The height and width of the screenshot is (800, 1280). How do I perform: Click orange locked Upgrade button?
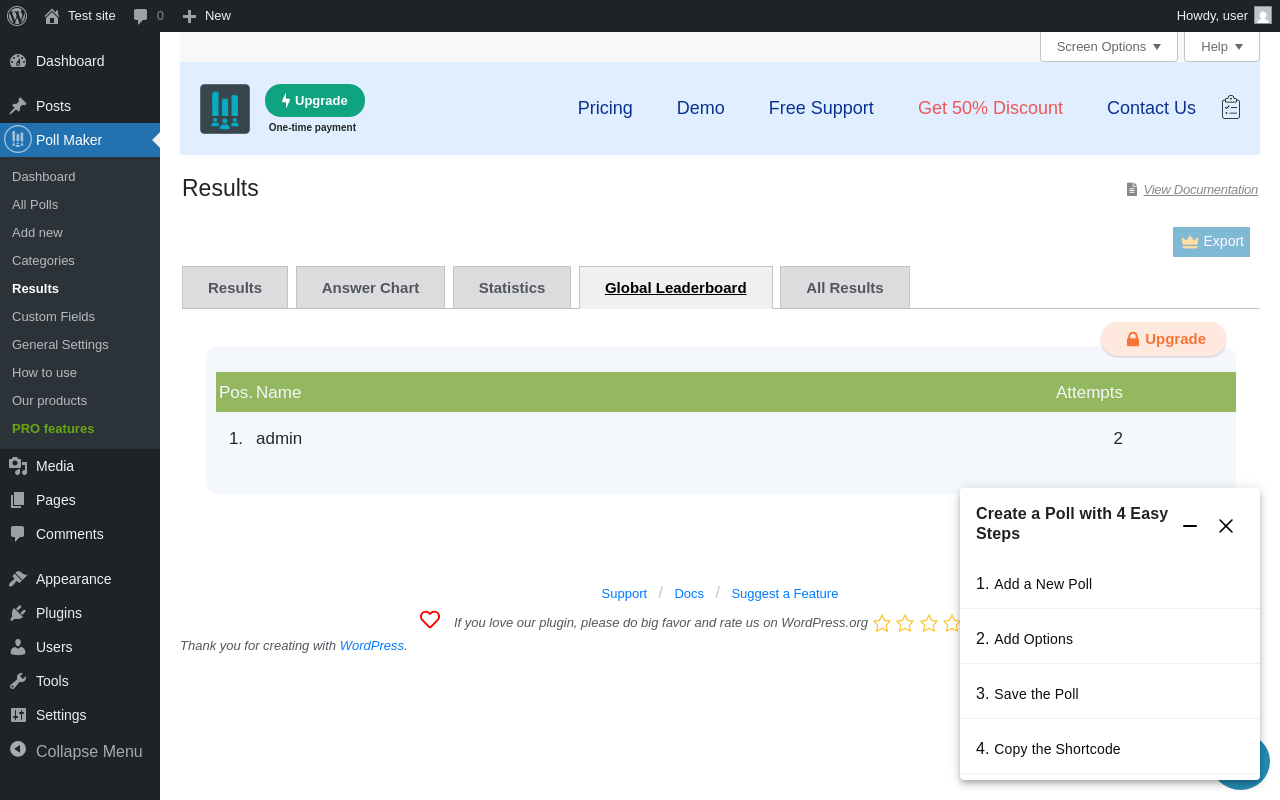coord(1164,339)
